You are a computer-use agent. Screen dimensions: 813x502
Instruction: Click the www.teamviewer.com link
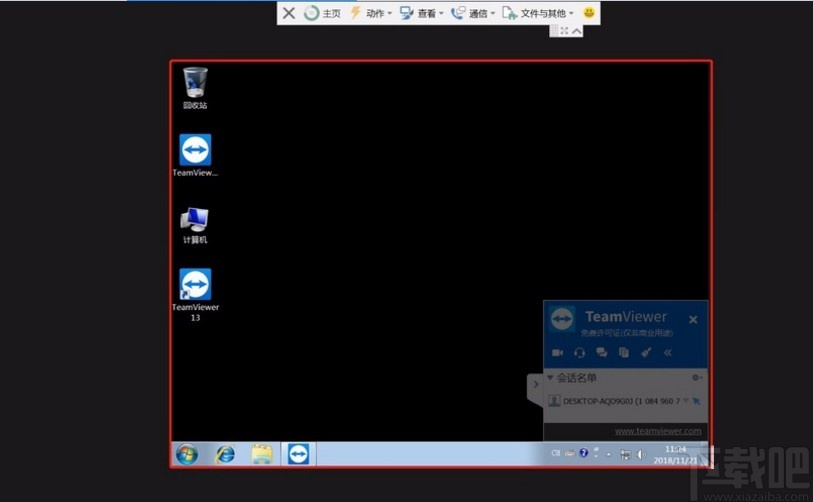pos(657,431)
